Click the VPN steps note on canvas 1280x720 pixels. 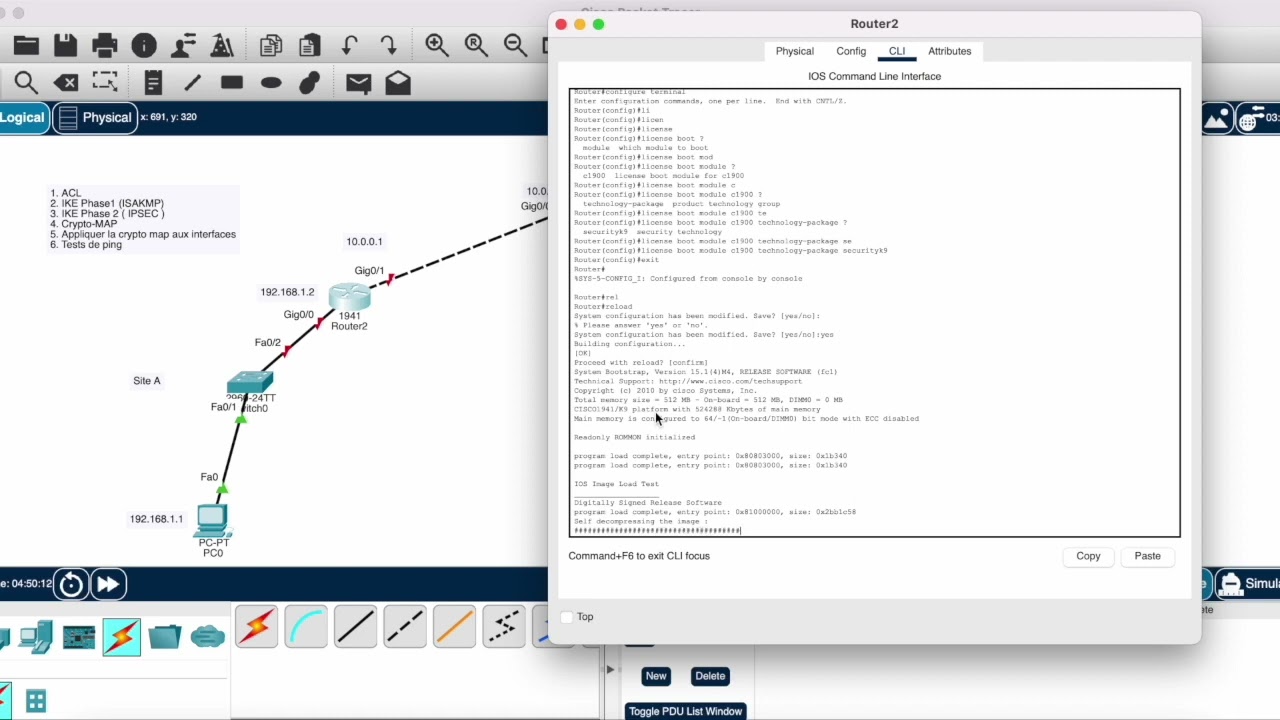(x=143, y=219)
